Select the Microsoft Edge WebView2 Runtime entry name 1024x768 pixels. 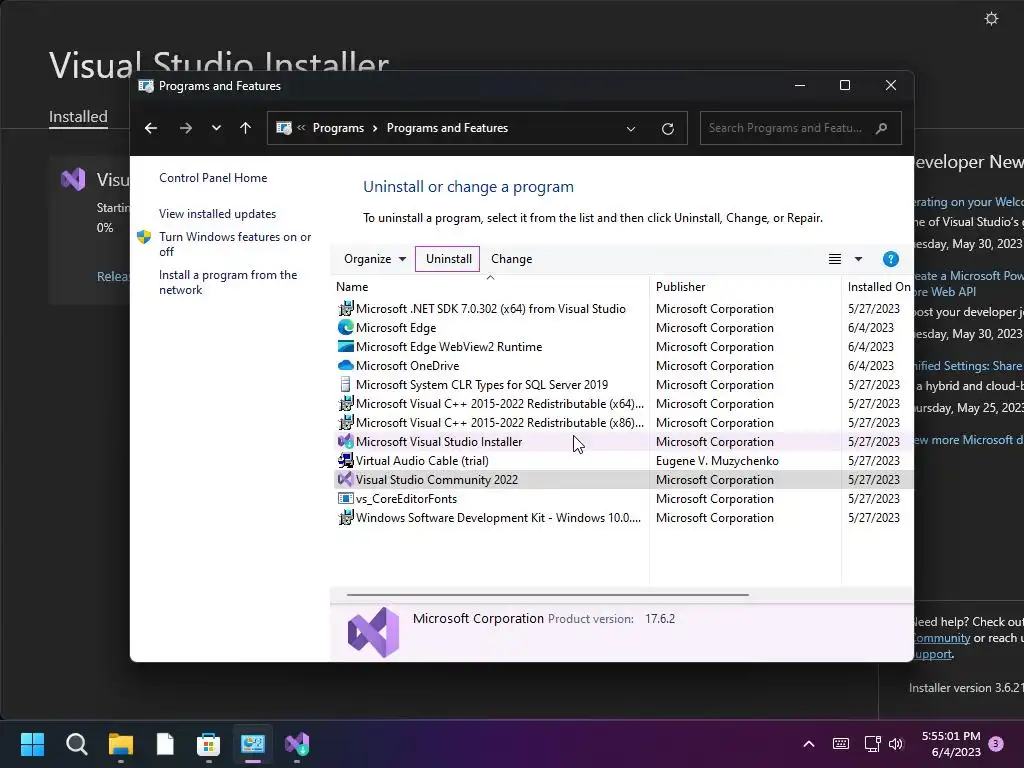click(449, 347)
